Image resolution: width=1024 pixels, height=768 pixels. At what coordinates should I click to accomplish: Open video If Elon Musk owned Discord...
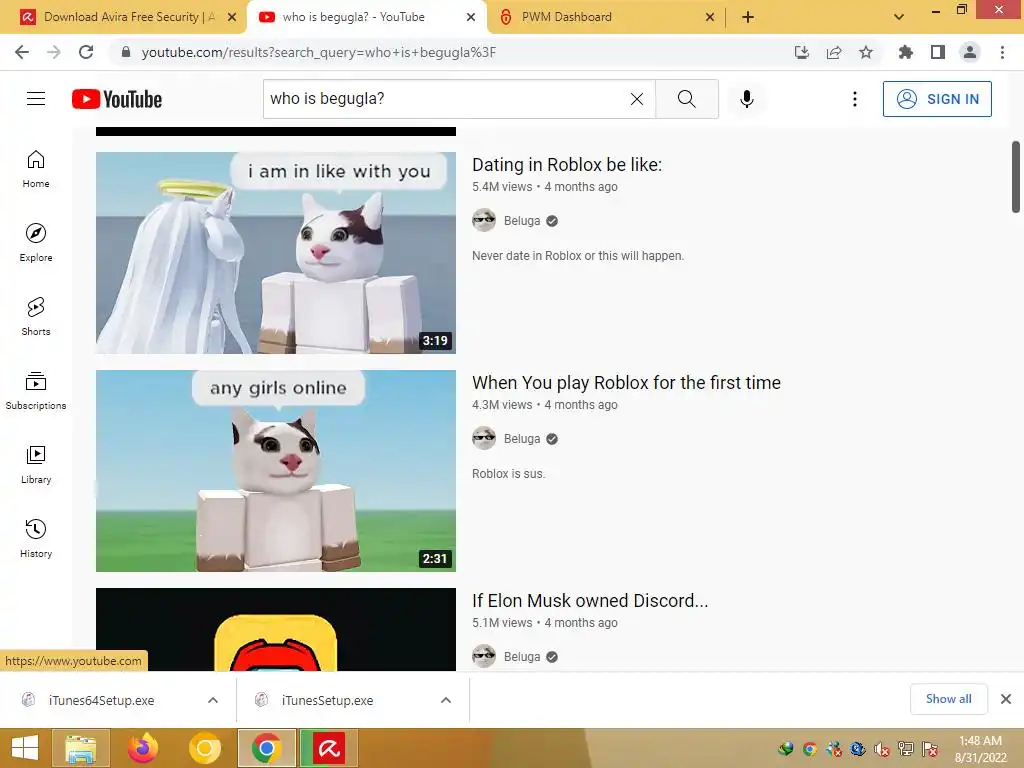590,600
